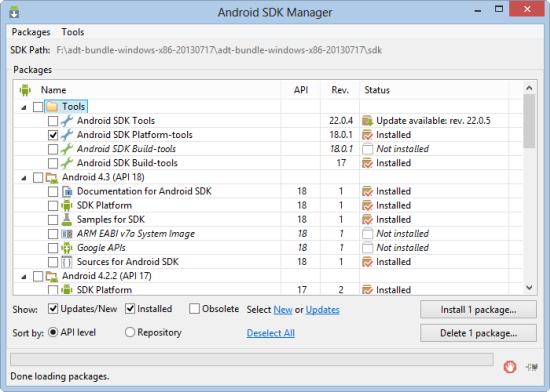
Task: Check the Android 4.3 (API 18) group checkbox
Action: click(38, 177)
